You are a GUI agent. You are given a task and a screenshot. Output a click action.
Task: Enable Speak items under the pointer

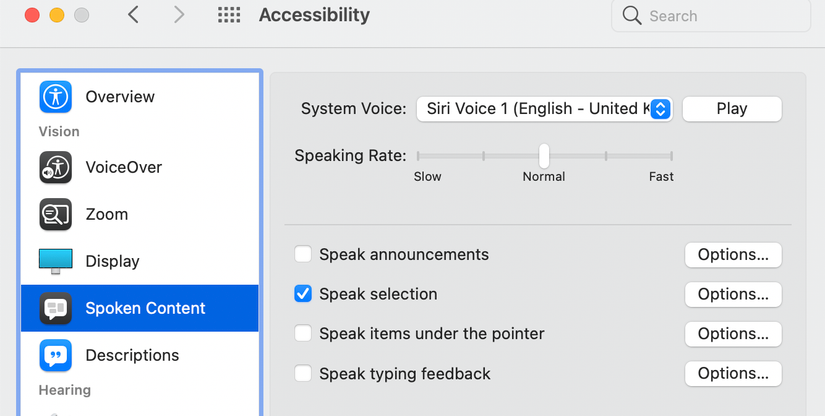[303, 333]
